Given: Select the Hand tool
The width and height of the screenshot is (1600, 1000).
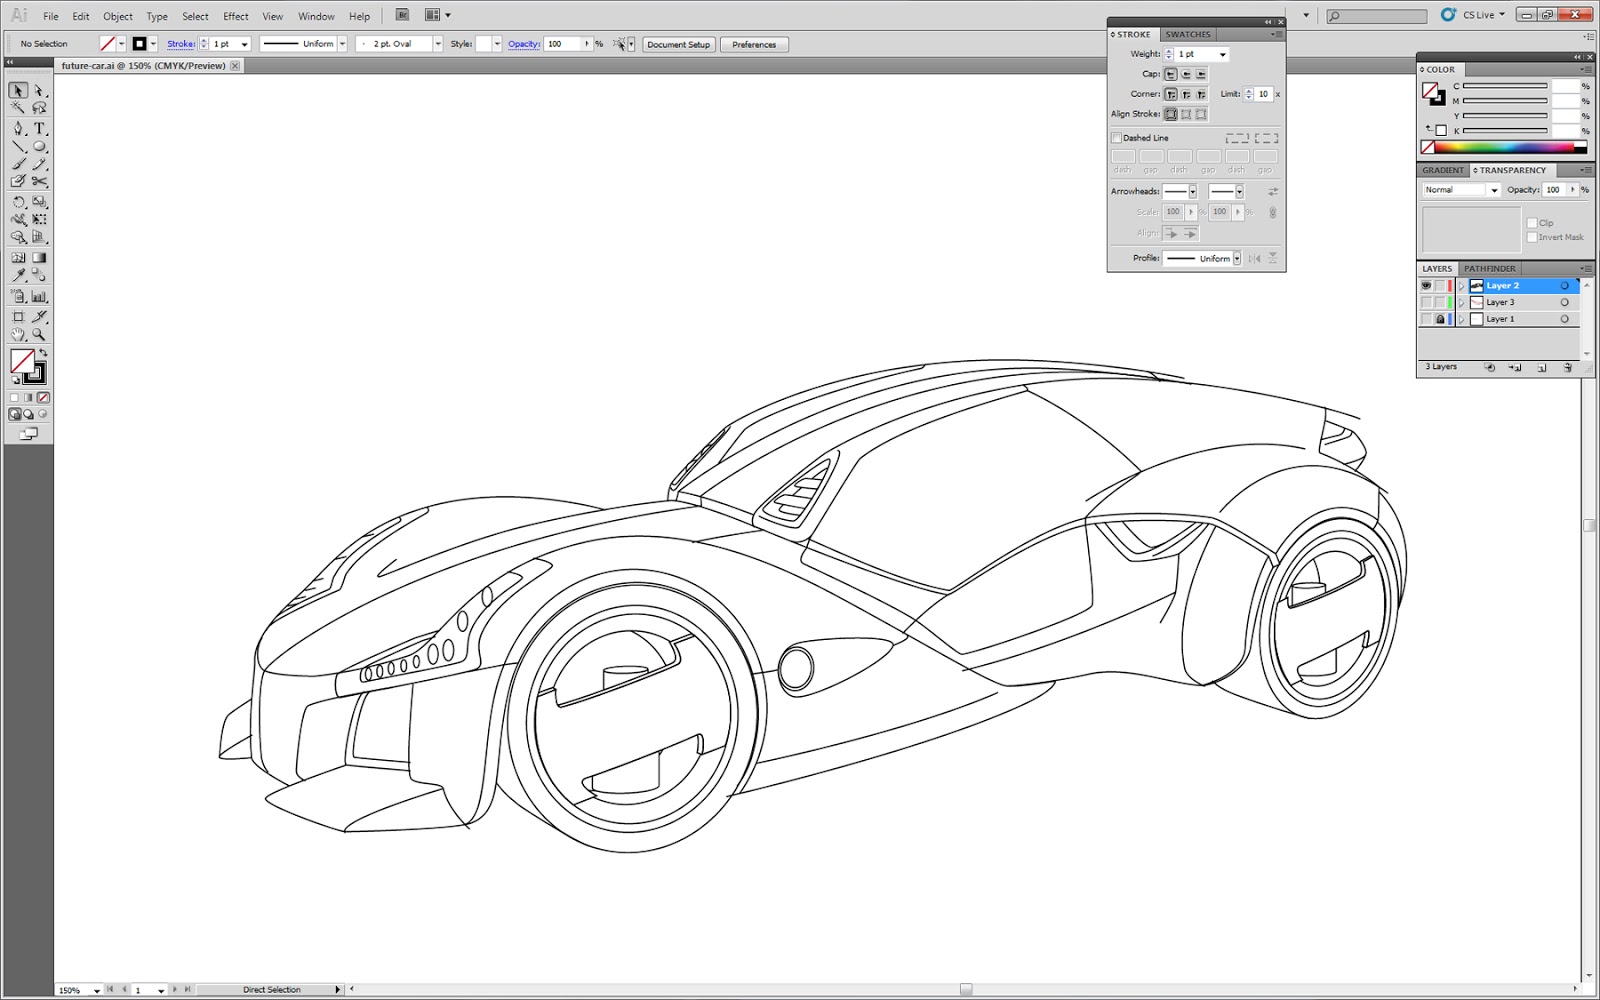Looking at the screenshot, I should [x=18, y=334].
